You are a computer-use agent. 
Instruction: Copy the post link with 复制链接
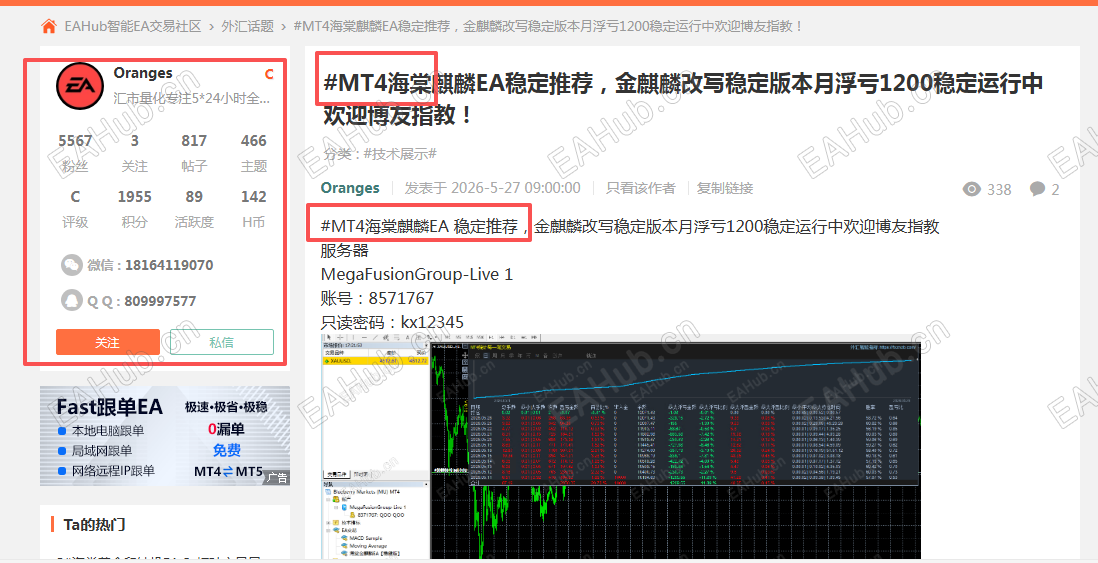pos(725,188)
